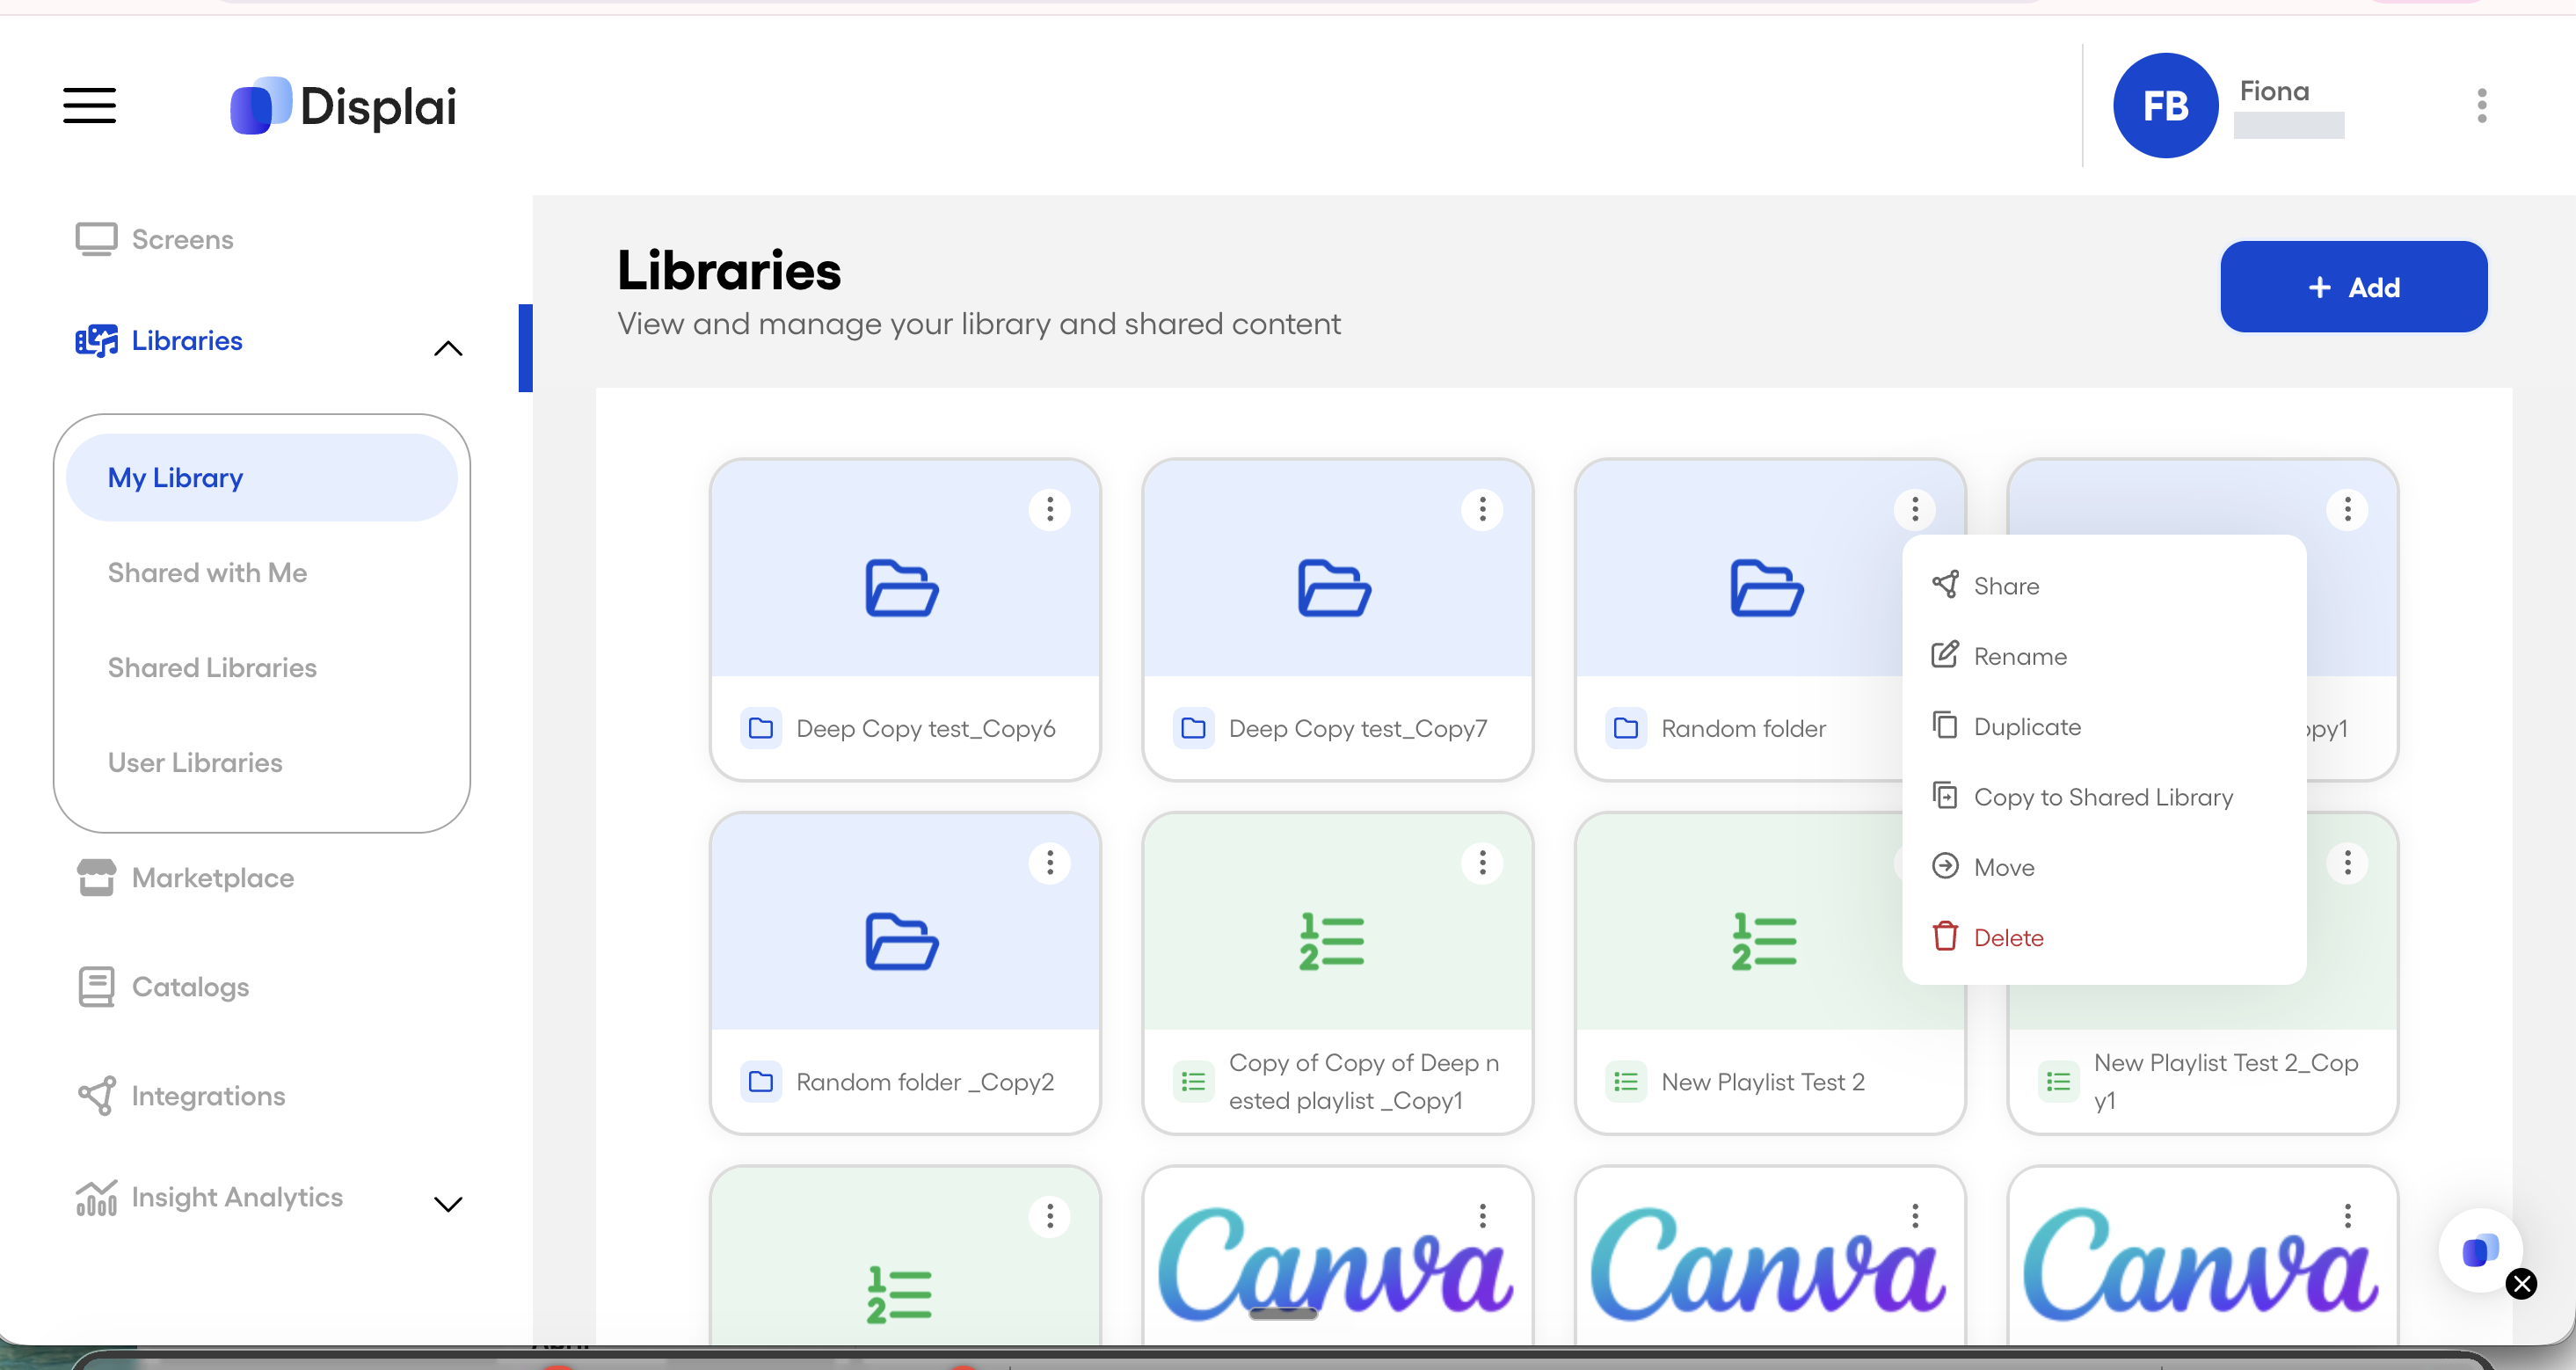Select User Libraries

click(195, 763)
